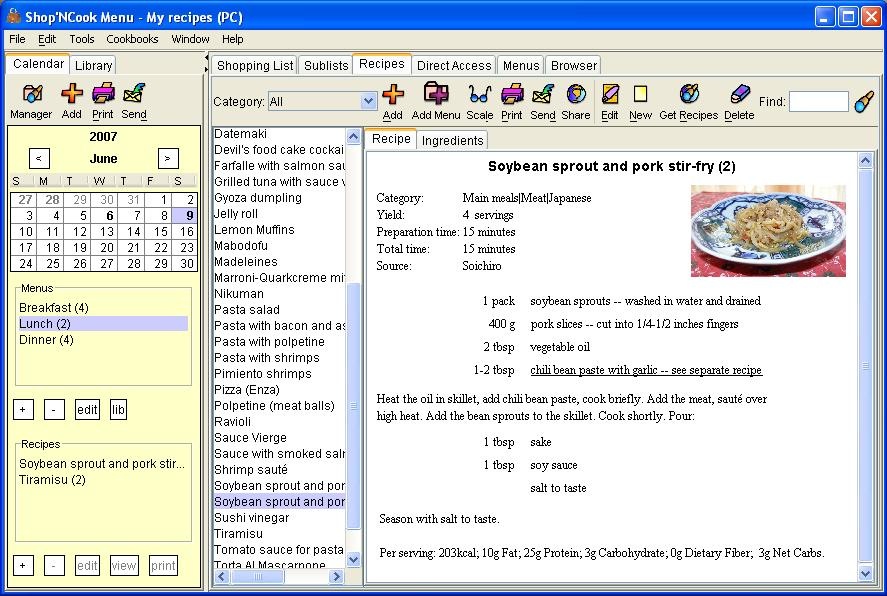Switch to the Ingredients tab
The height and width of the screenshot is (596, 887).
tap(453, 140)
